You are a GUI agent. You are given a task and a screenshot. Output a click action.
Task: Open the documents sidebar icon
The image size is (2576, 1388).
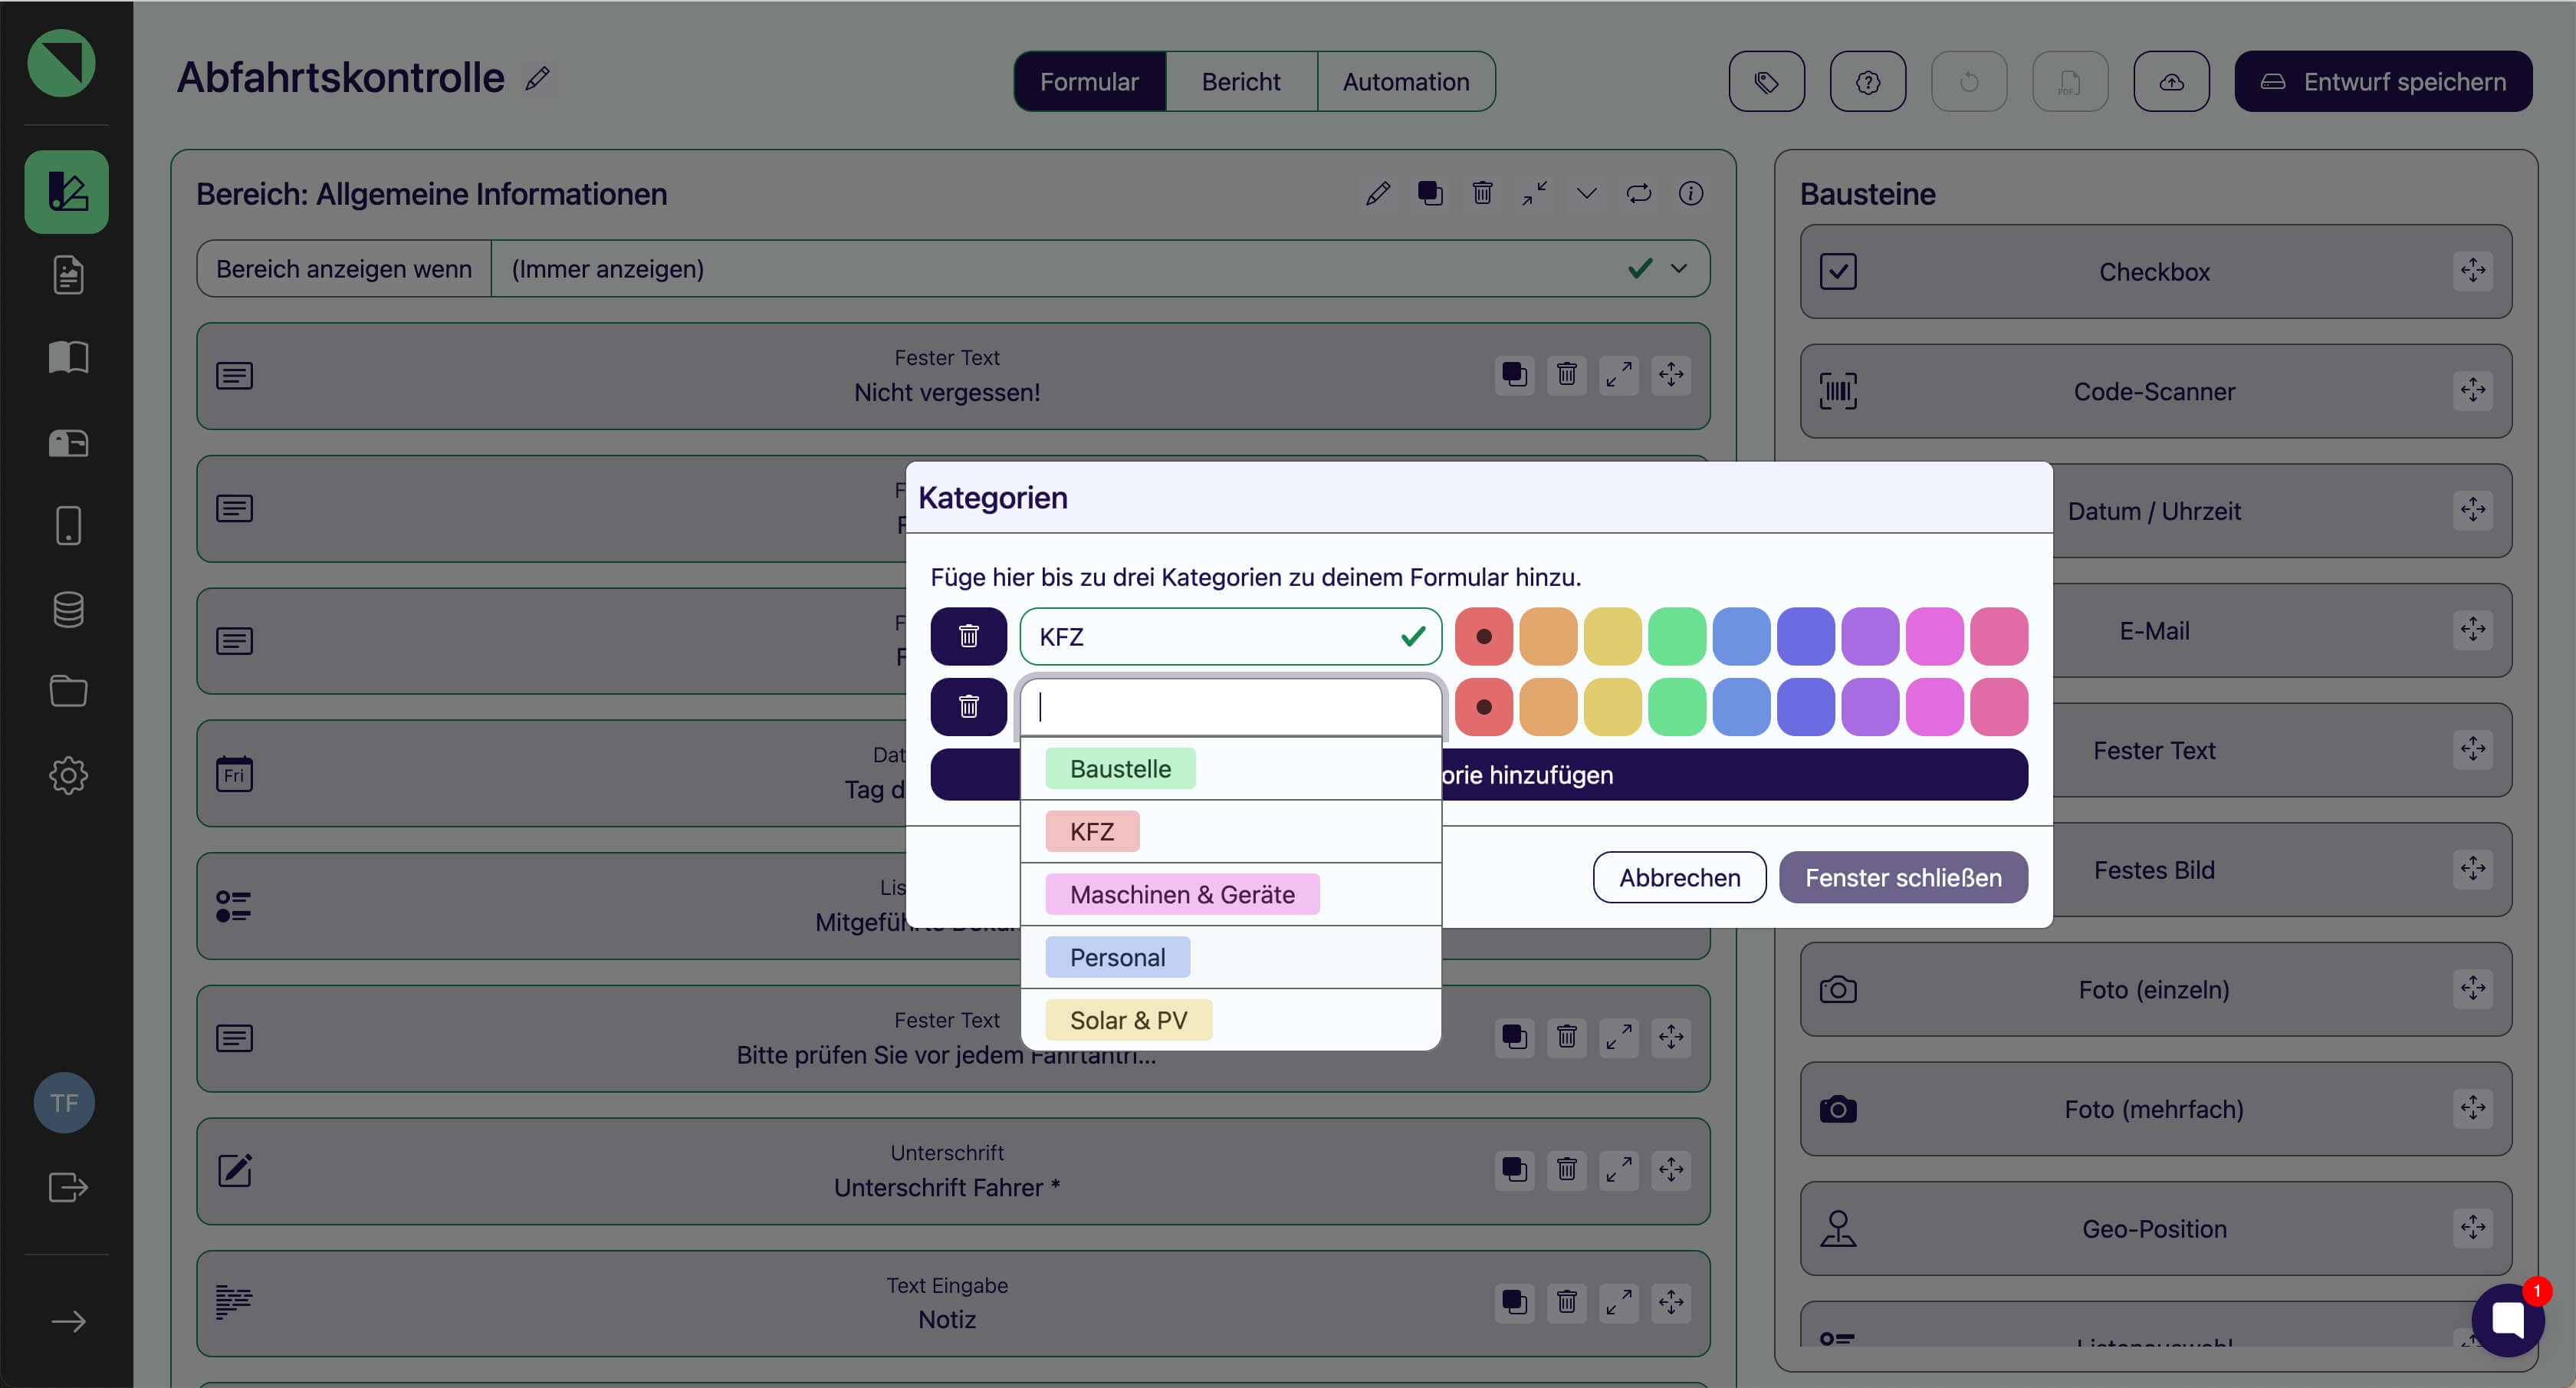[x=68, y=275]
